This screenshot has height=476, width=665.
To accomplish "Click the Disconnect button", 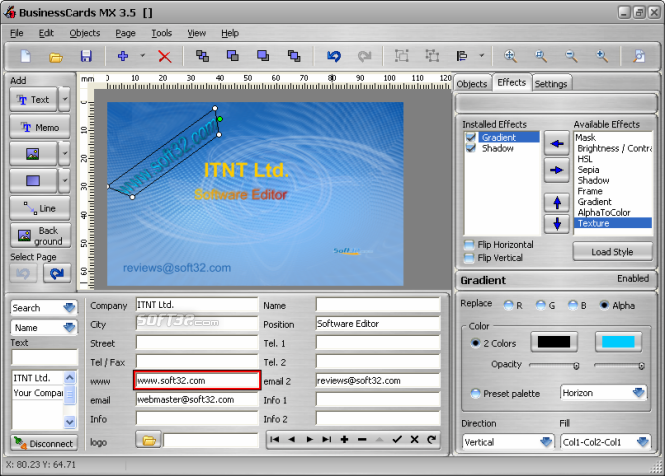I will (44, 443).
